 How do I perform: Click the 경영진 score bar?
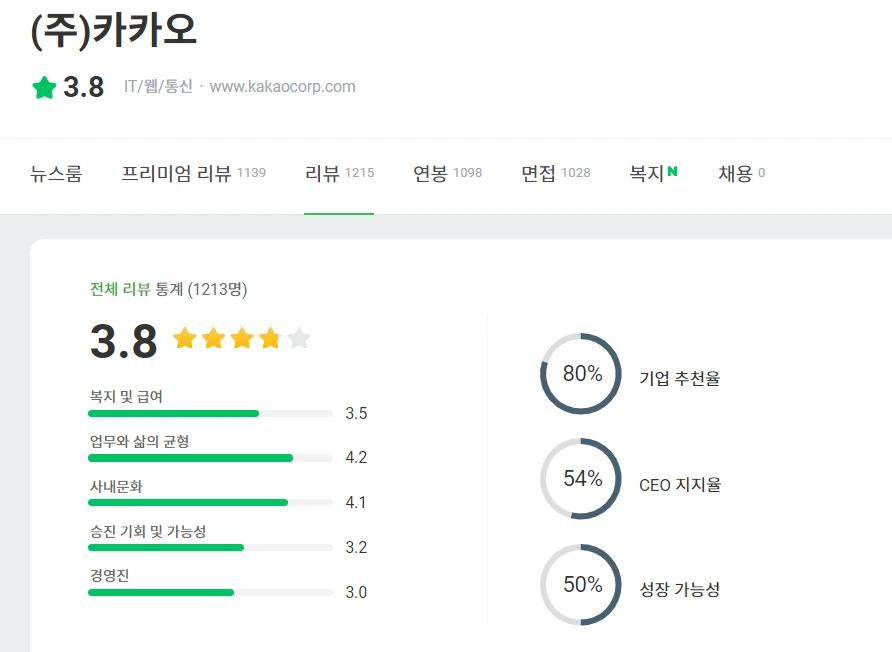[x=208, y=593]
